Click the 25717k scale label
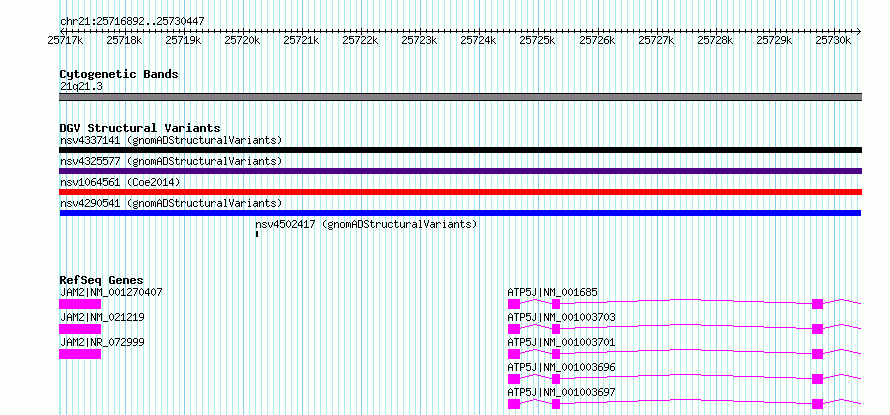This screenshot has height=415, width=890. pos(65,40)
